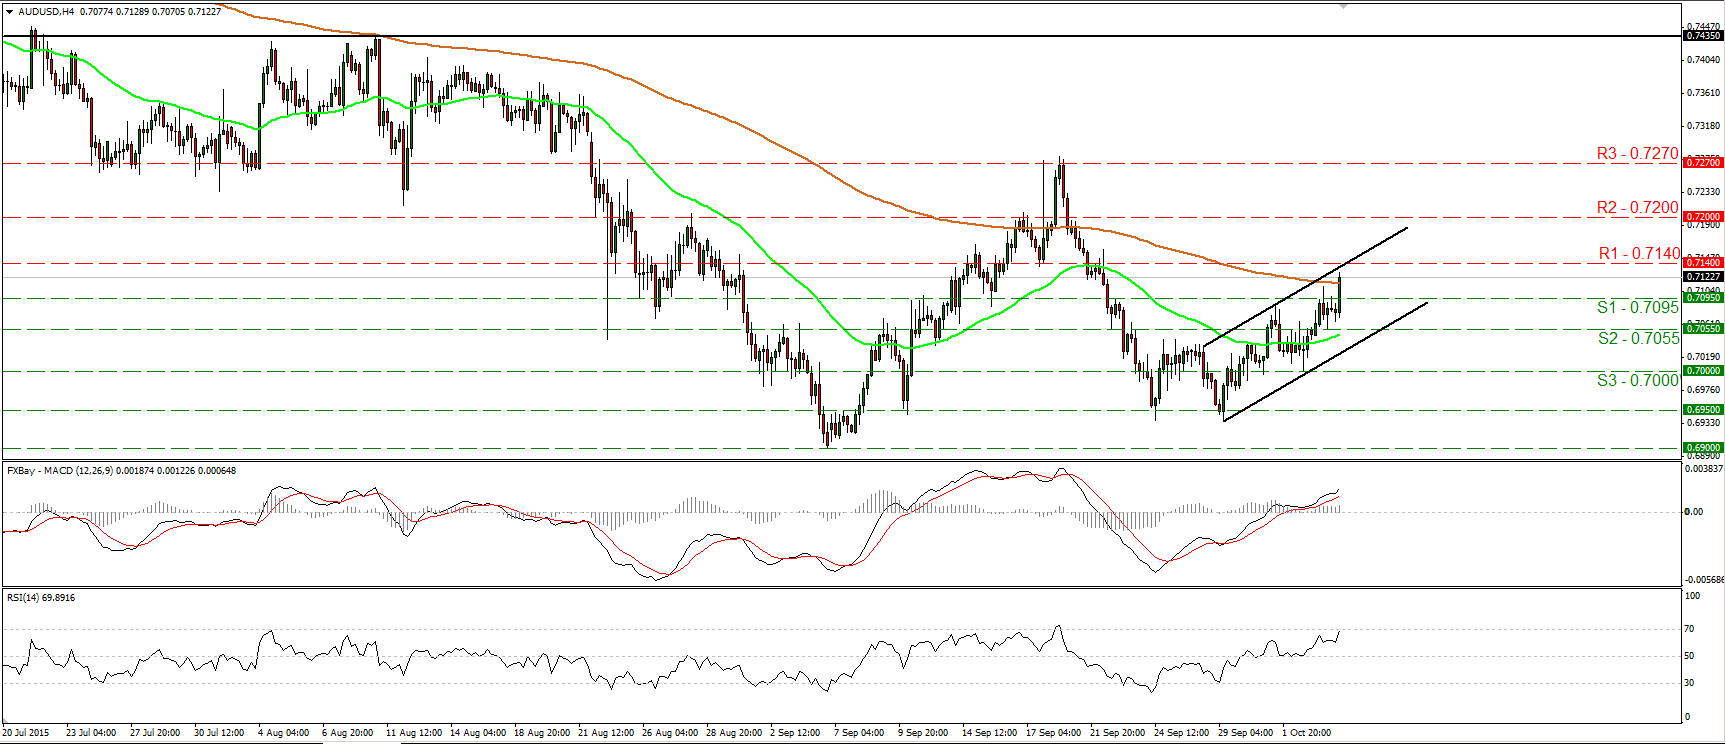
Task: Click the S3 - 0.7000 support label
Action: pos(1637,380)
